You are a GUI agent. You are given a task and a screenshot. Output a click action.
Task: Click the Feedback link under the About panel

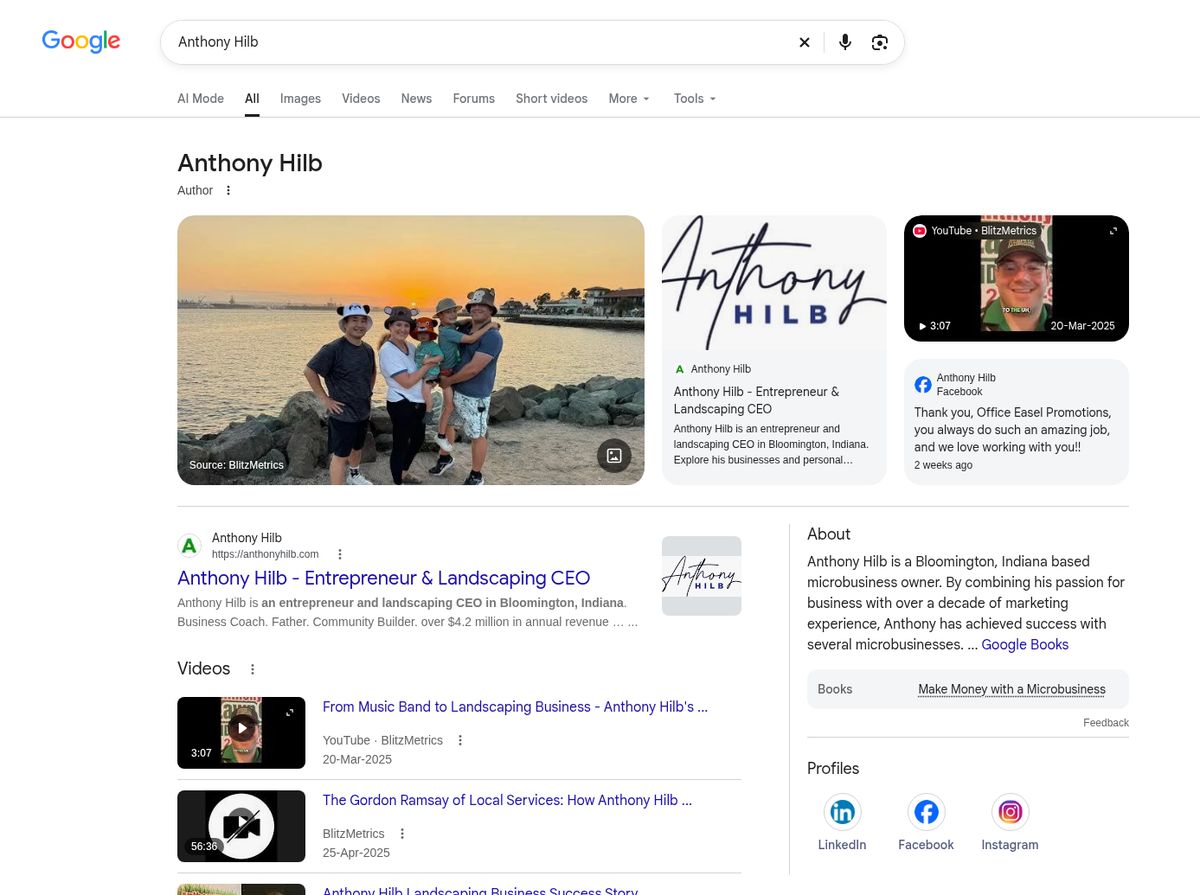pos(1106,722)
